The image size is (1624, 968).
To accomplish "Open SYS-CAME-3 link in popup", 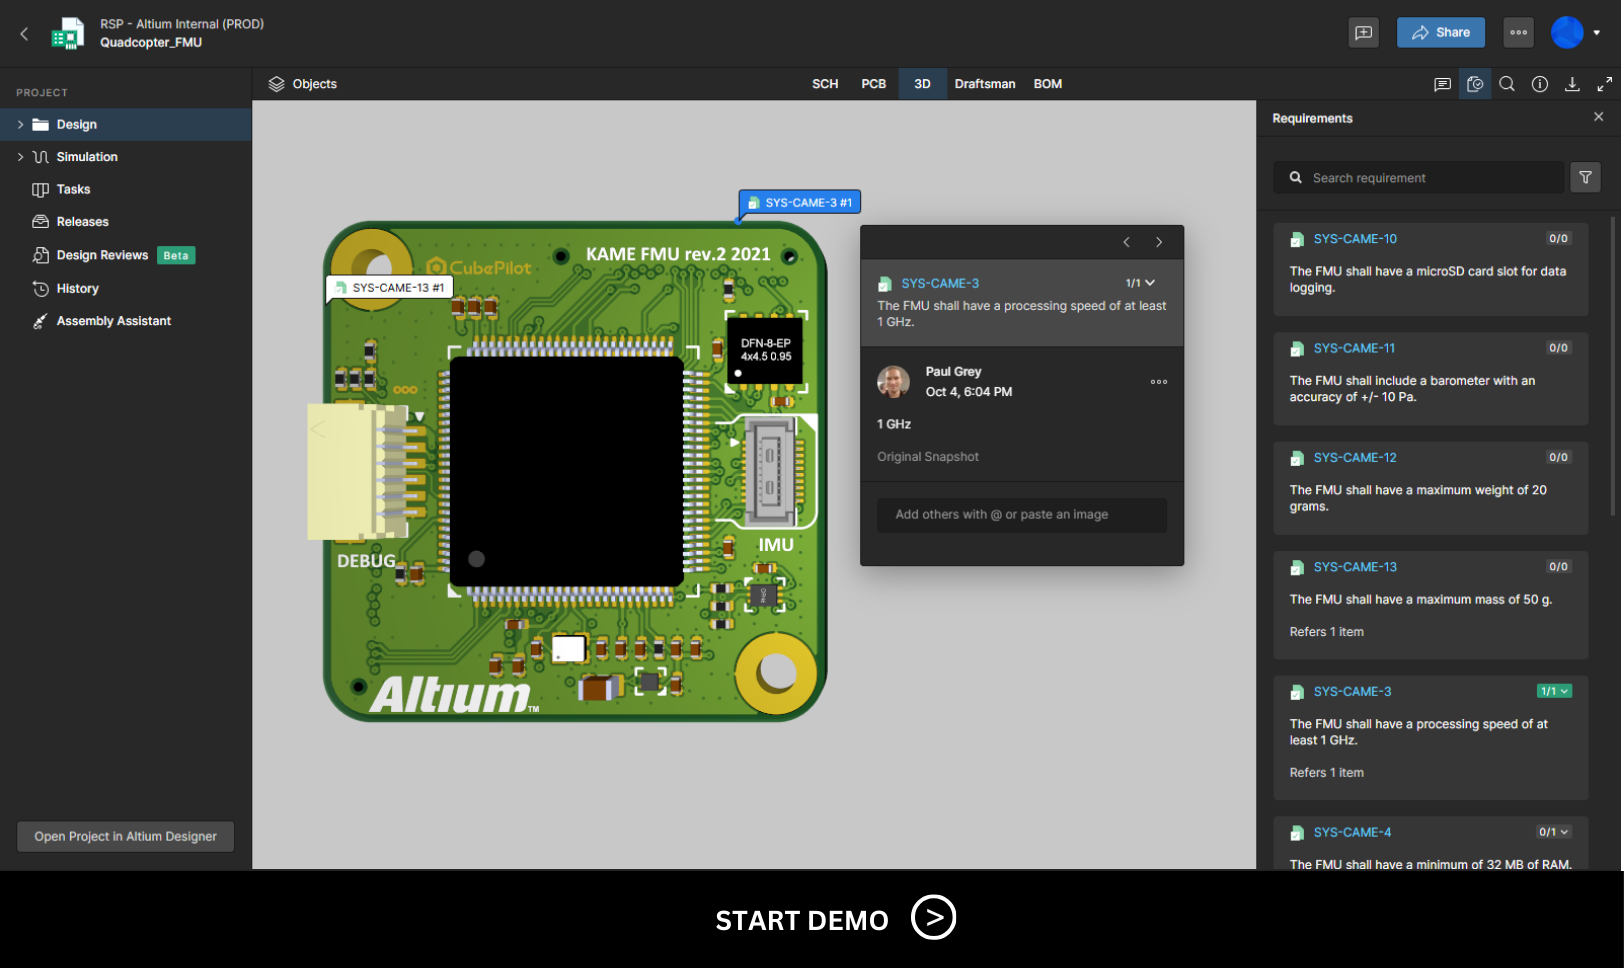I will tap(940, 283).
